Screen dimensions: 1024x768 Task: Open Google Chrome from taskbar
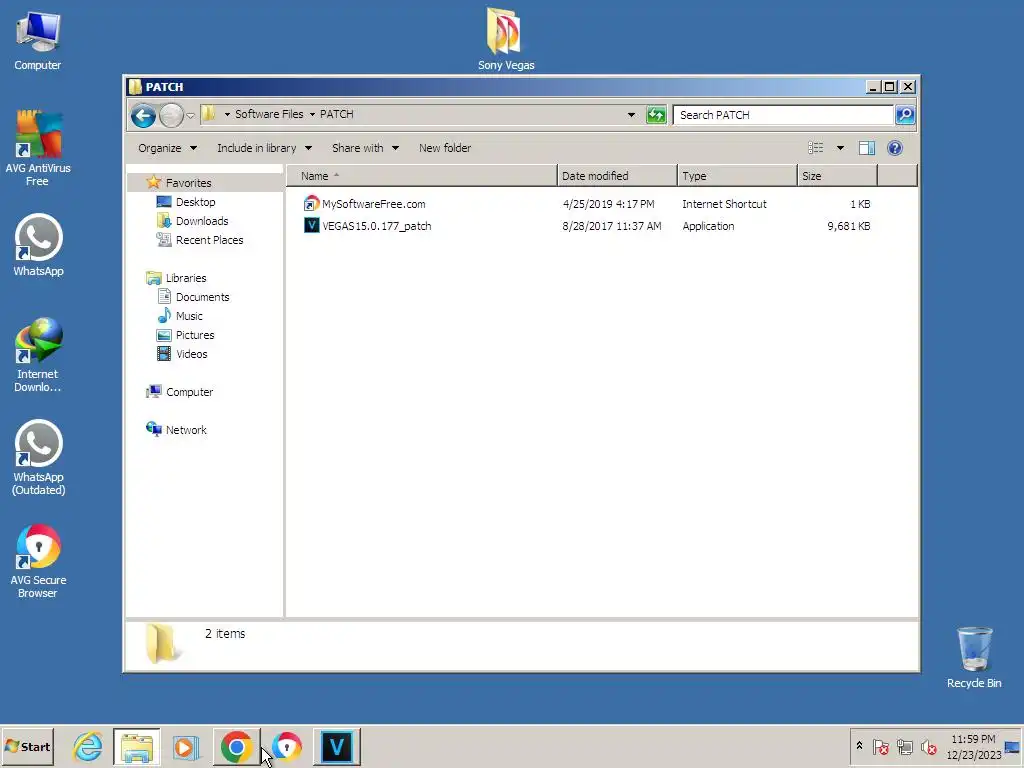(x=236, y=746)
